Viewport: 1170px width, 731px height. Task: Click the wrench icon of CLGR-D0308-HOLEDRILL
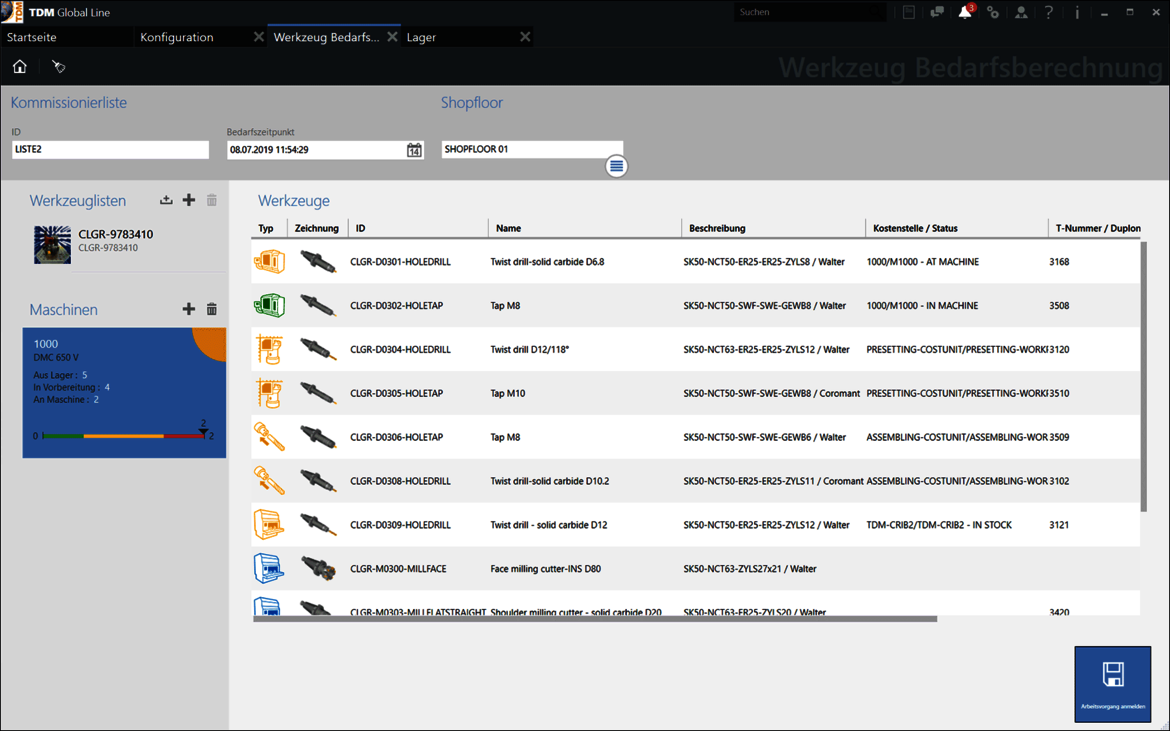(x=269, y=481)
